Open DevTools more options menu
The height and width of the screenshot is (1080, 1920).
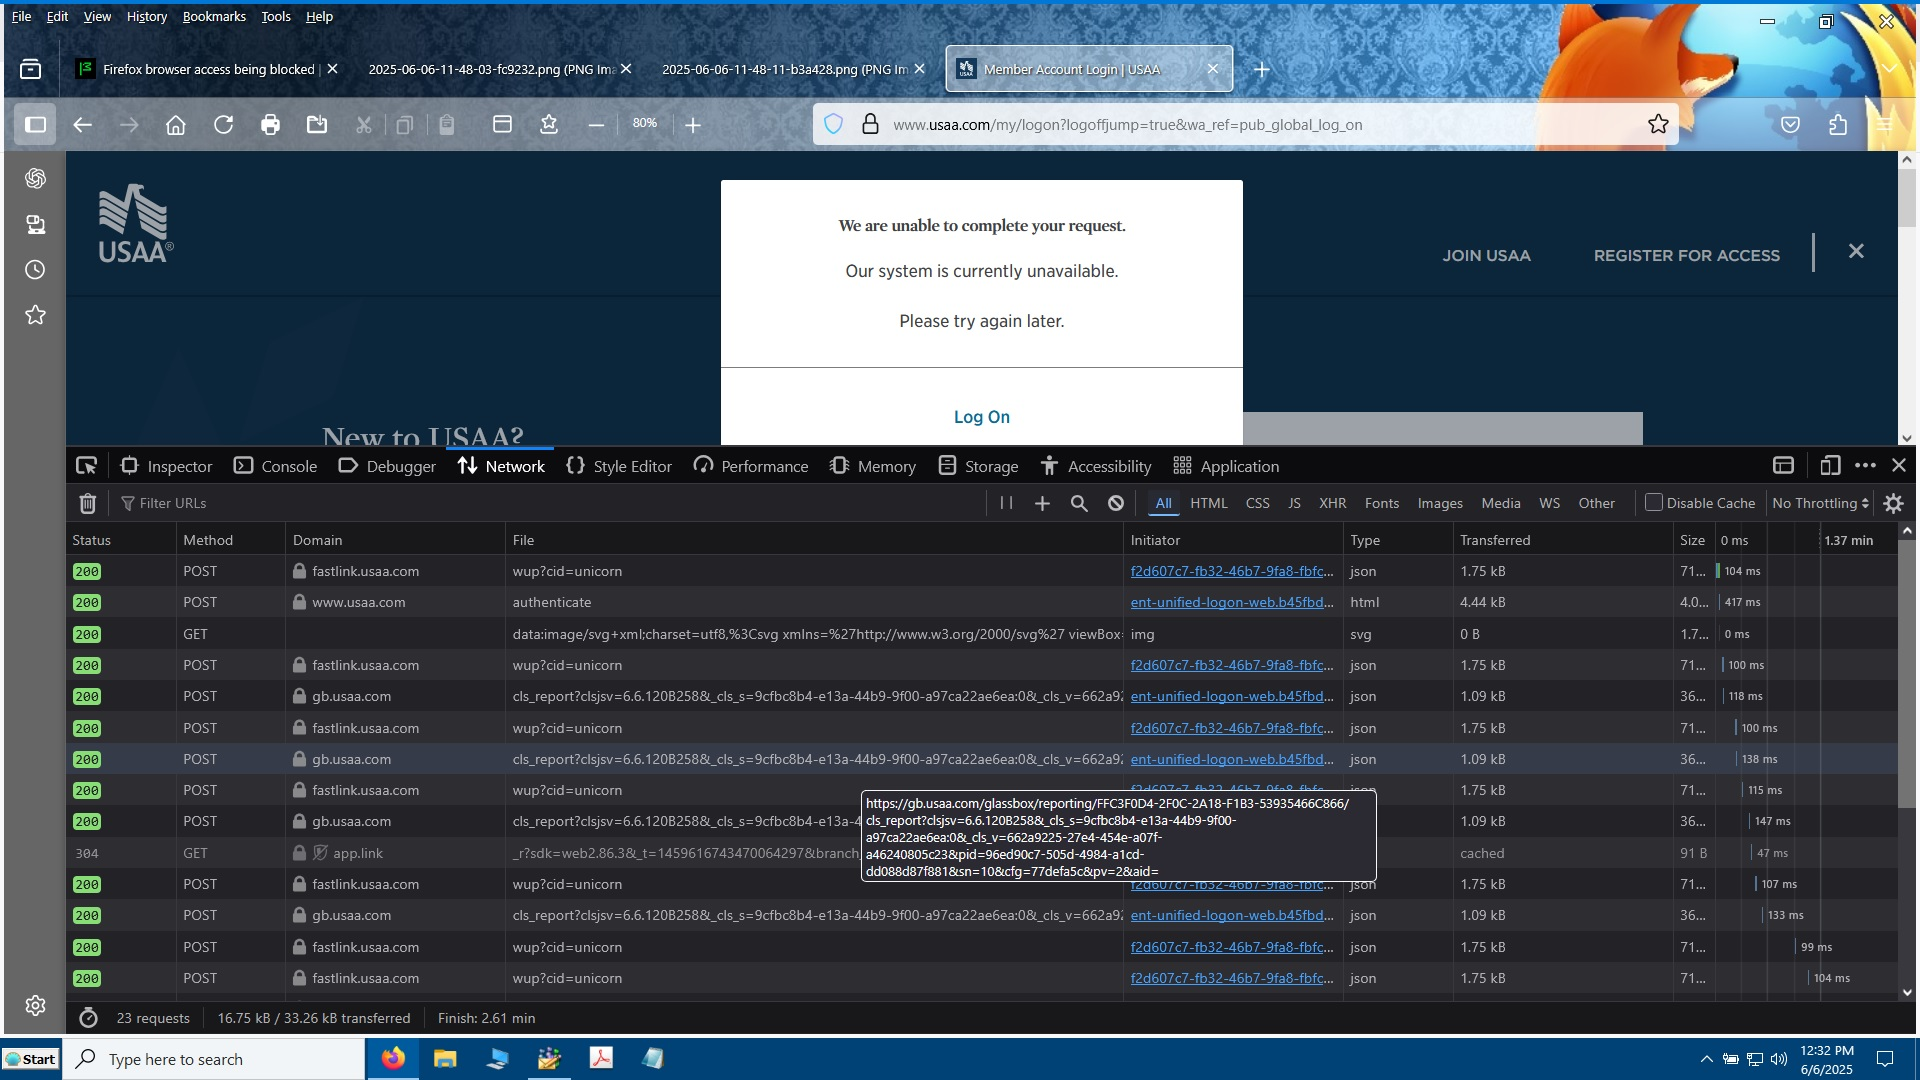coord(1865,466)
